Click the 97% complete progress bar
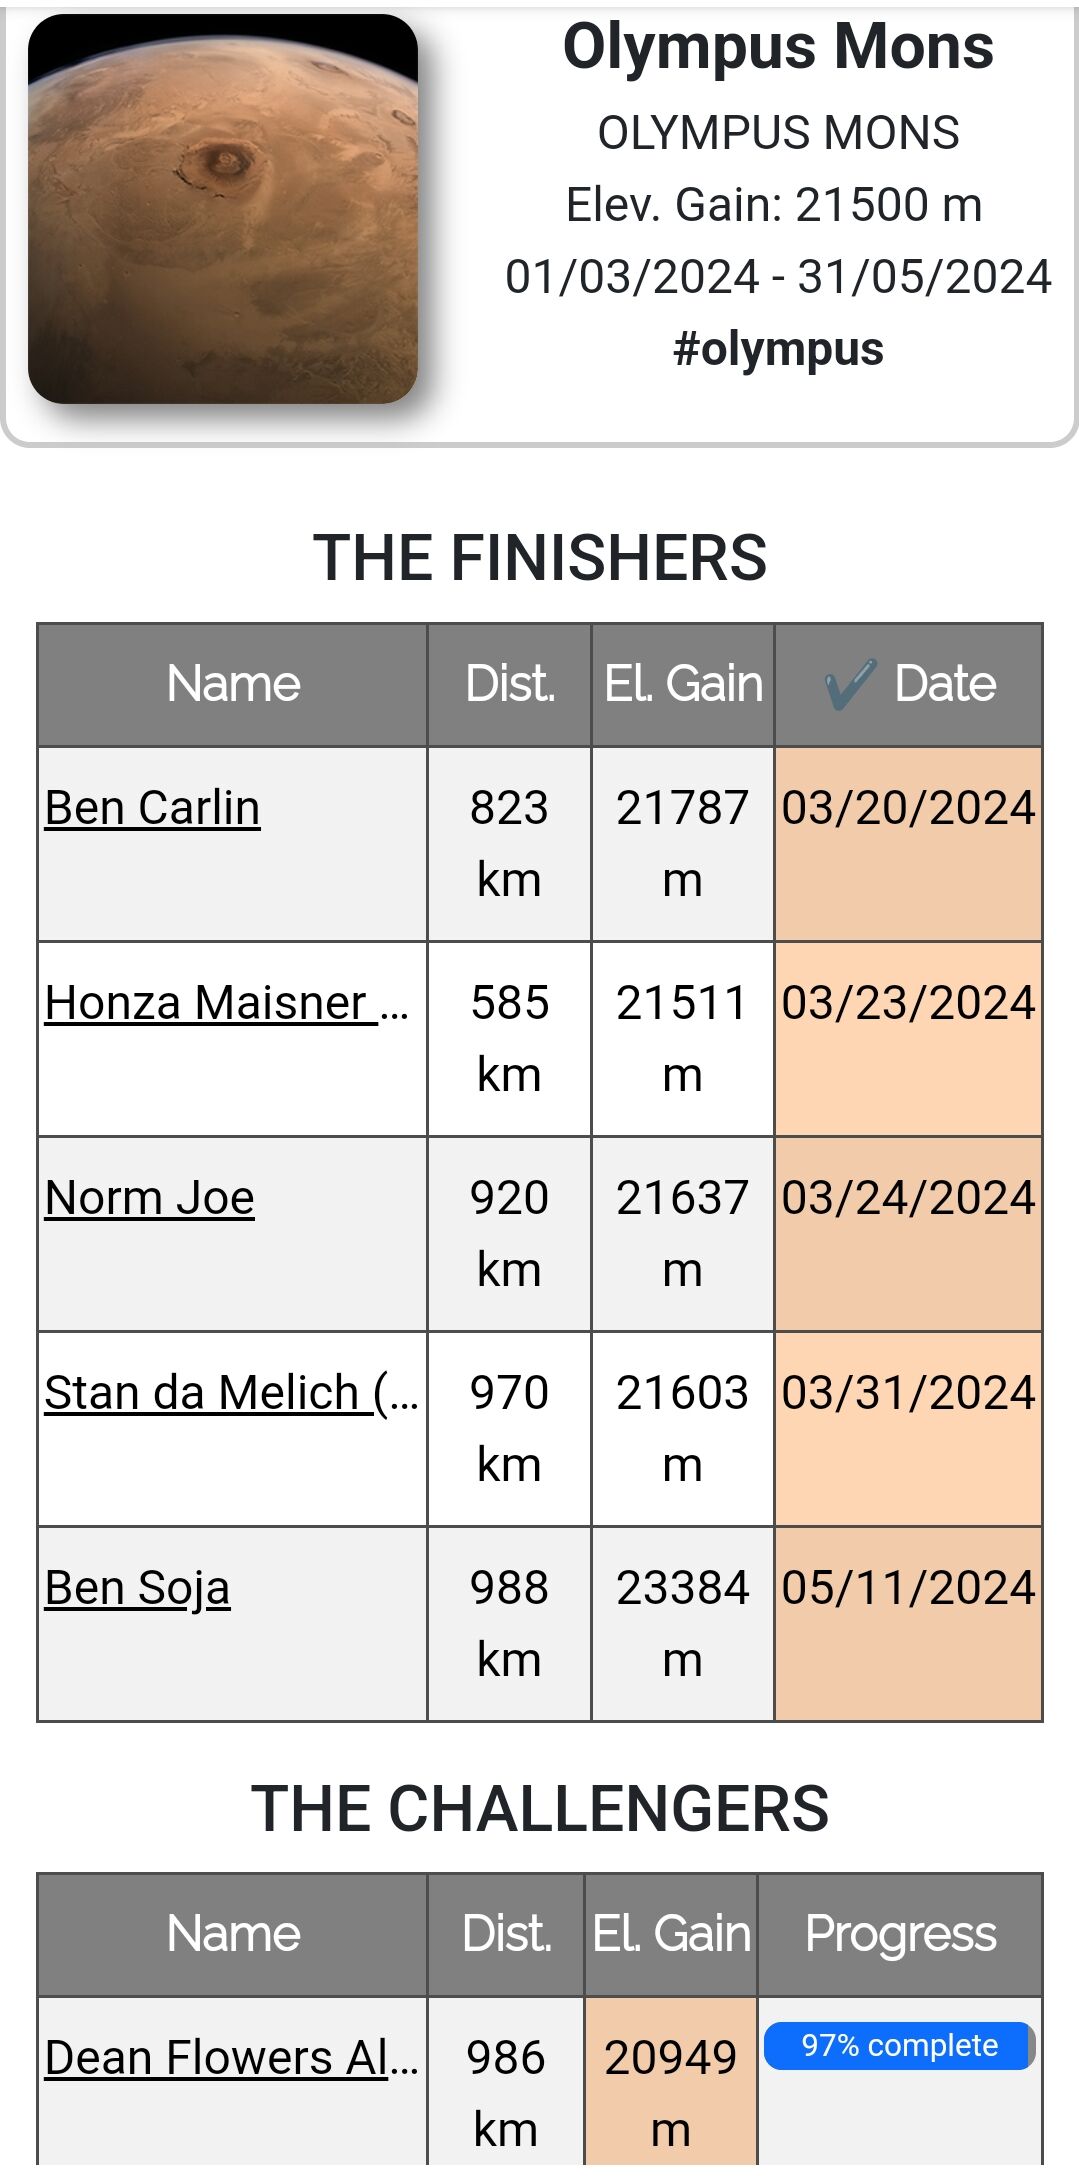 click(898, 2046)
